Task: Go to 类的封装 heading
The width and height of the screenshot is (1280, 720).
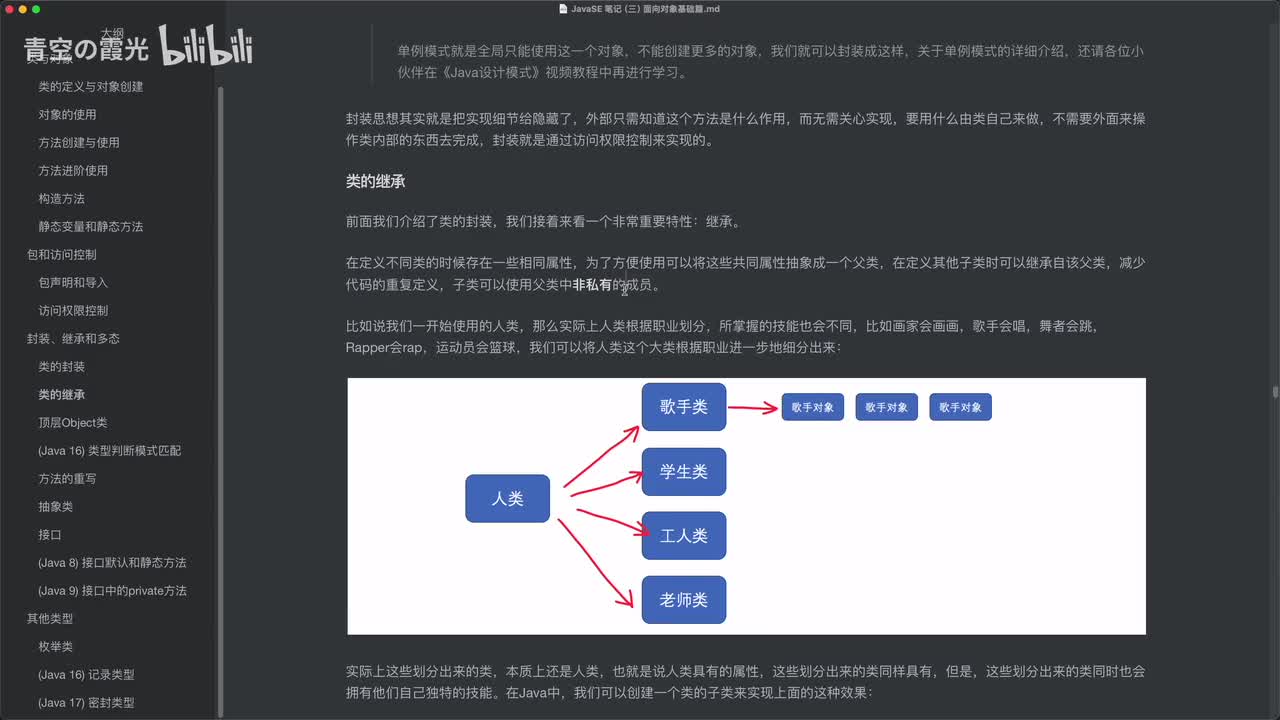Action: click(x=62, y=367)
